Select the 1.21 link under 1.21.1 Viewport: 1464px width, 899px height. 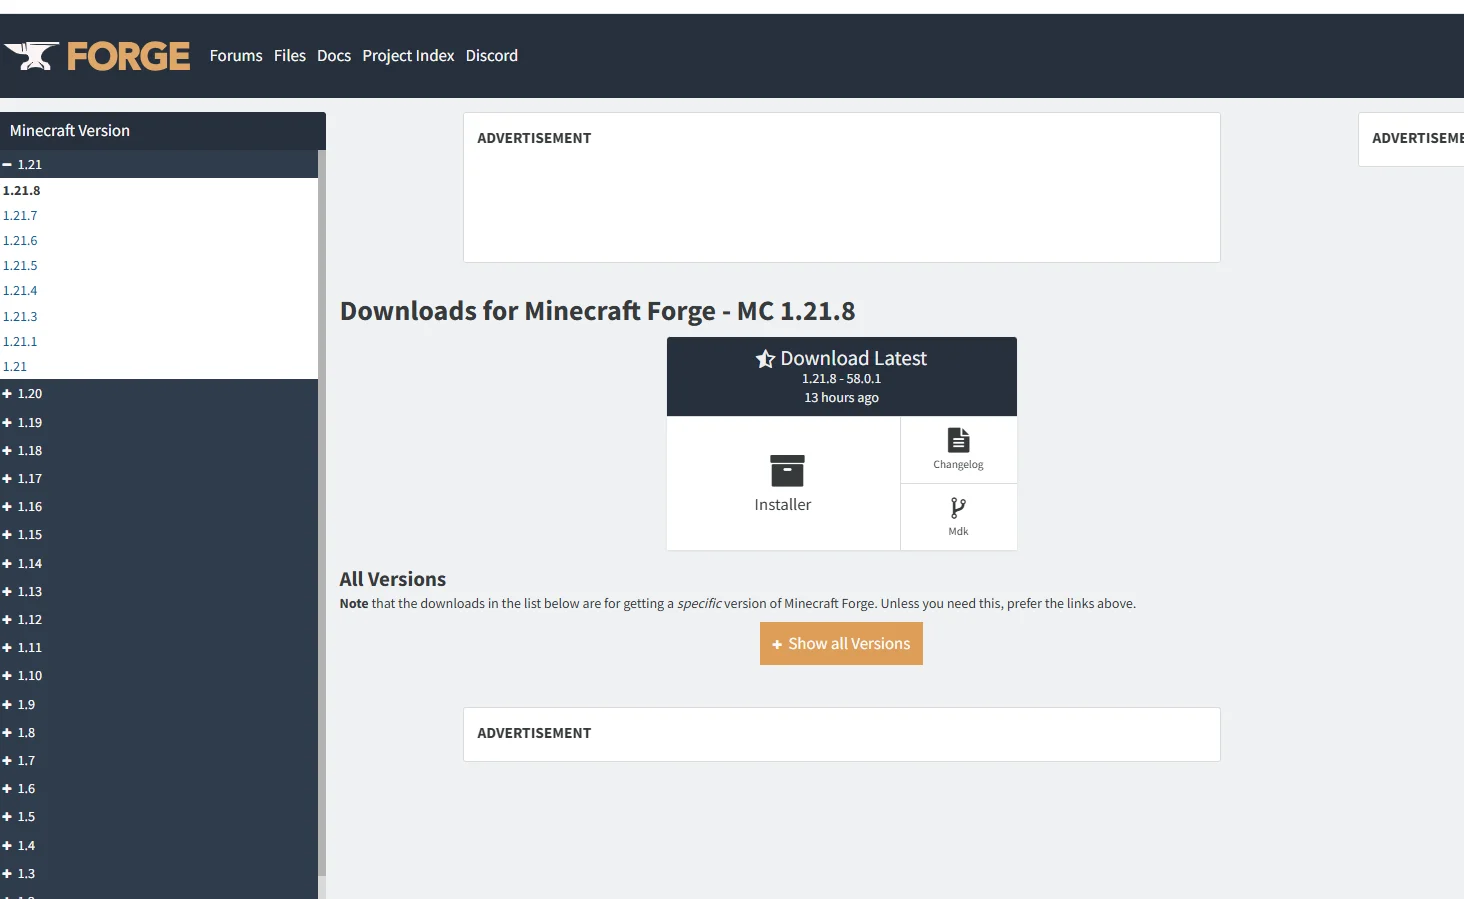(15, 366)
